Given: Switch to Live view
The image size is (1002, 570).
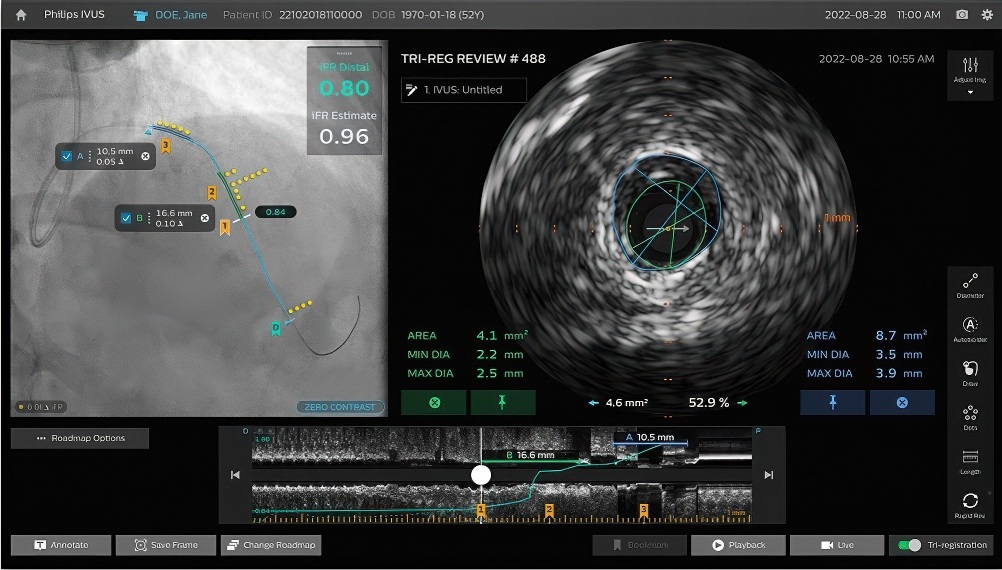Looking at the screenshot, I should 837,545.
